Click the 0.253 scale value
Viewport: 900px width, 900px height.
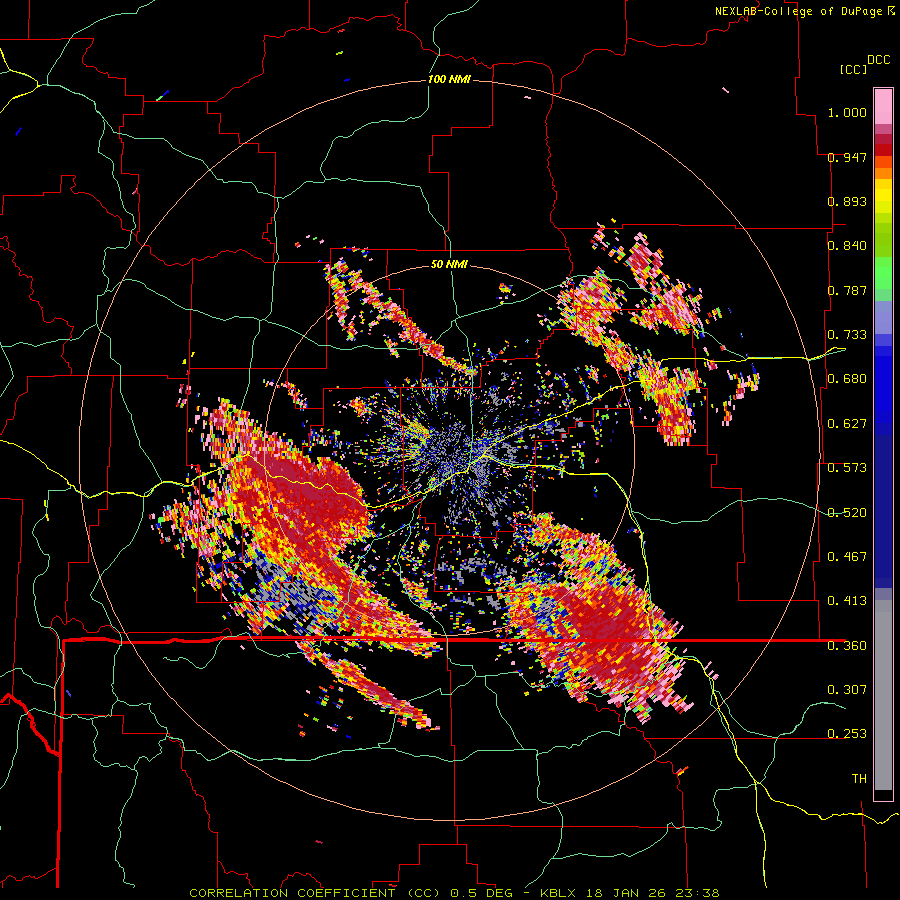(847, 734)
